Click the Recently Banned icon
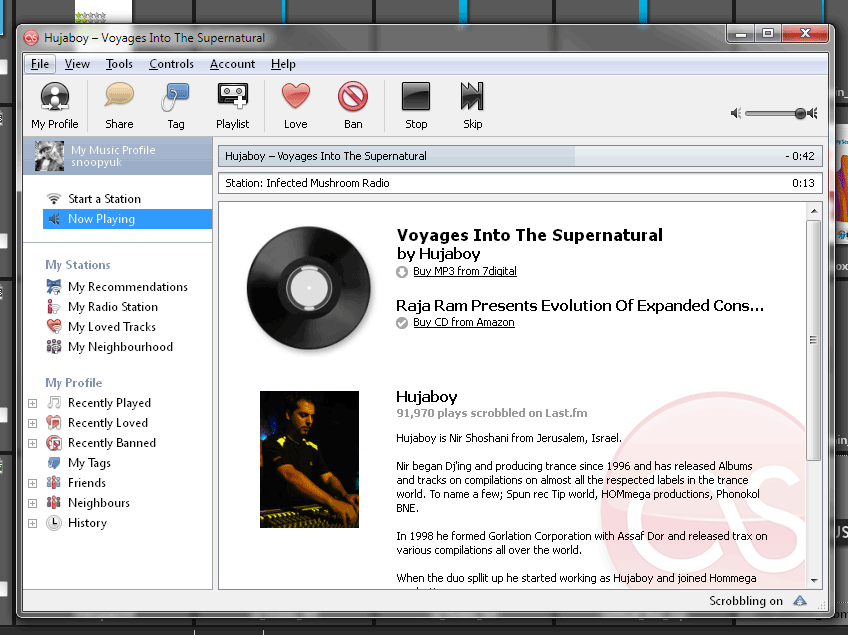The width and height of the screenshot is (848, 635). 54,442
